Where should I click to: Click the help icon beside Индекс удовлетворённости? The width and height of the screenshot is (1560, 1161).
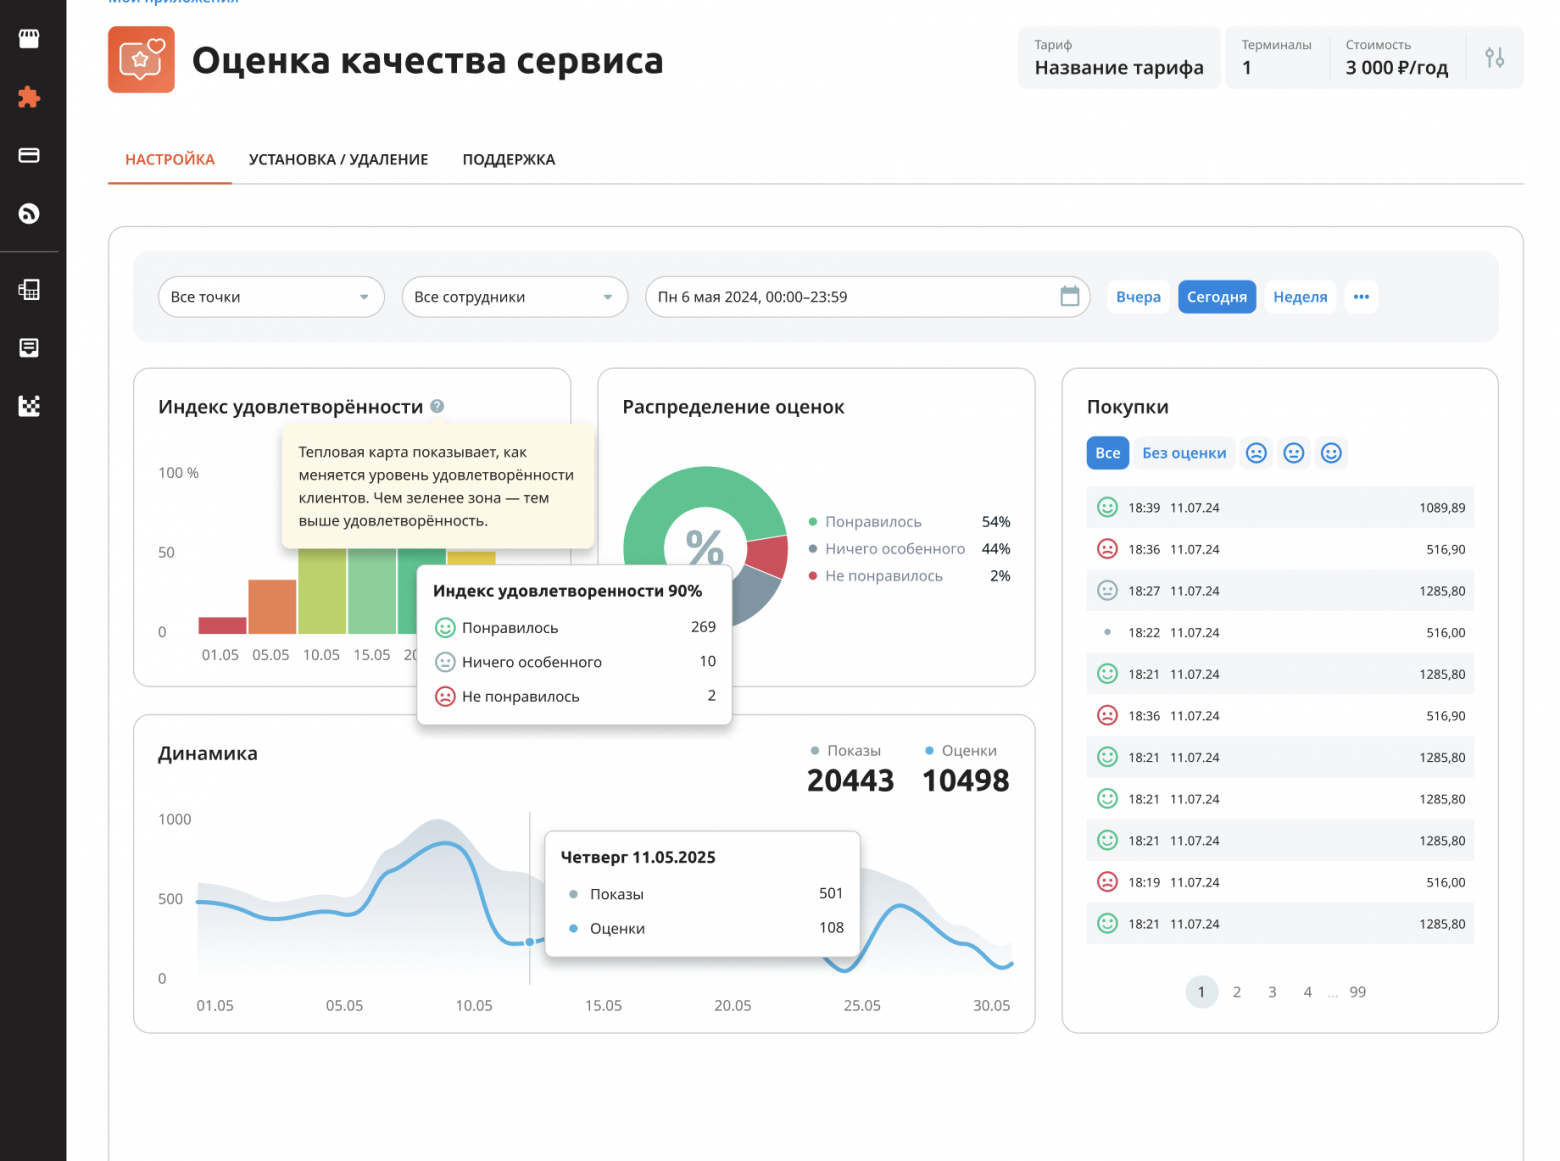click(x=437, y=406)
